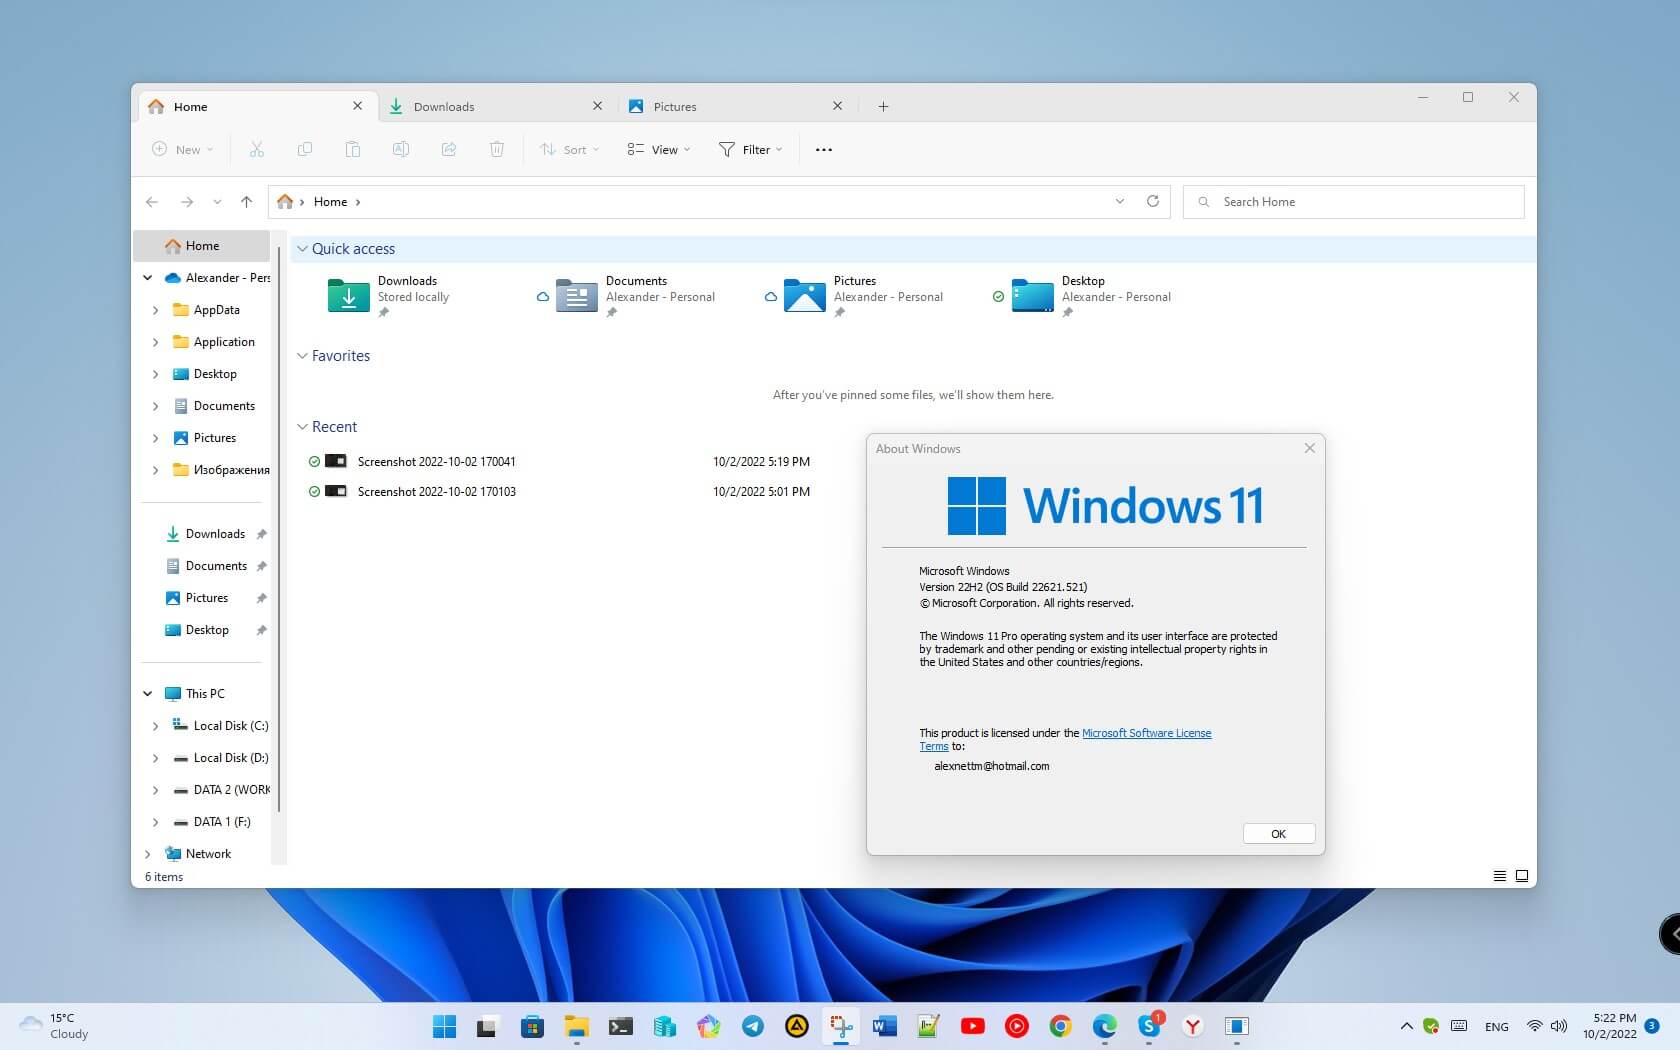Go forward with the right arrow
Image resolution: width=1680 pixels, height=1050 pixels.
187,202
